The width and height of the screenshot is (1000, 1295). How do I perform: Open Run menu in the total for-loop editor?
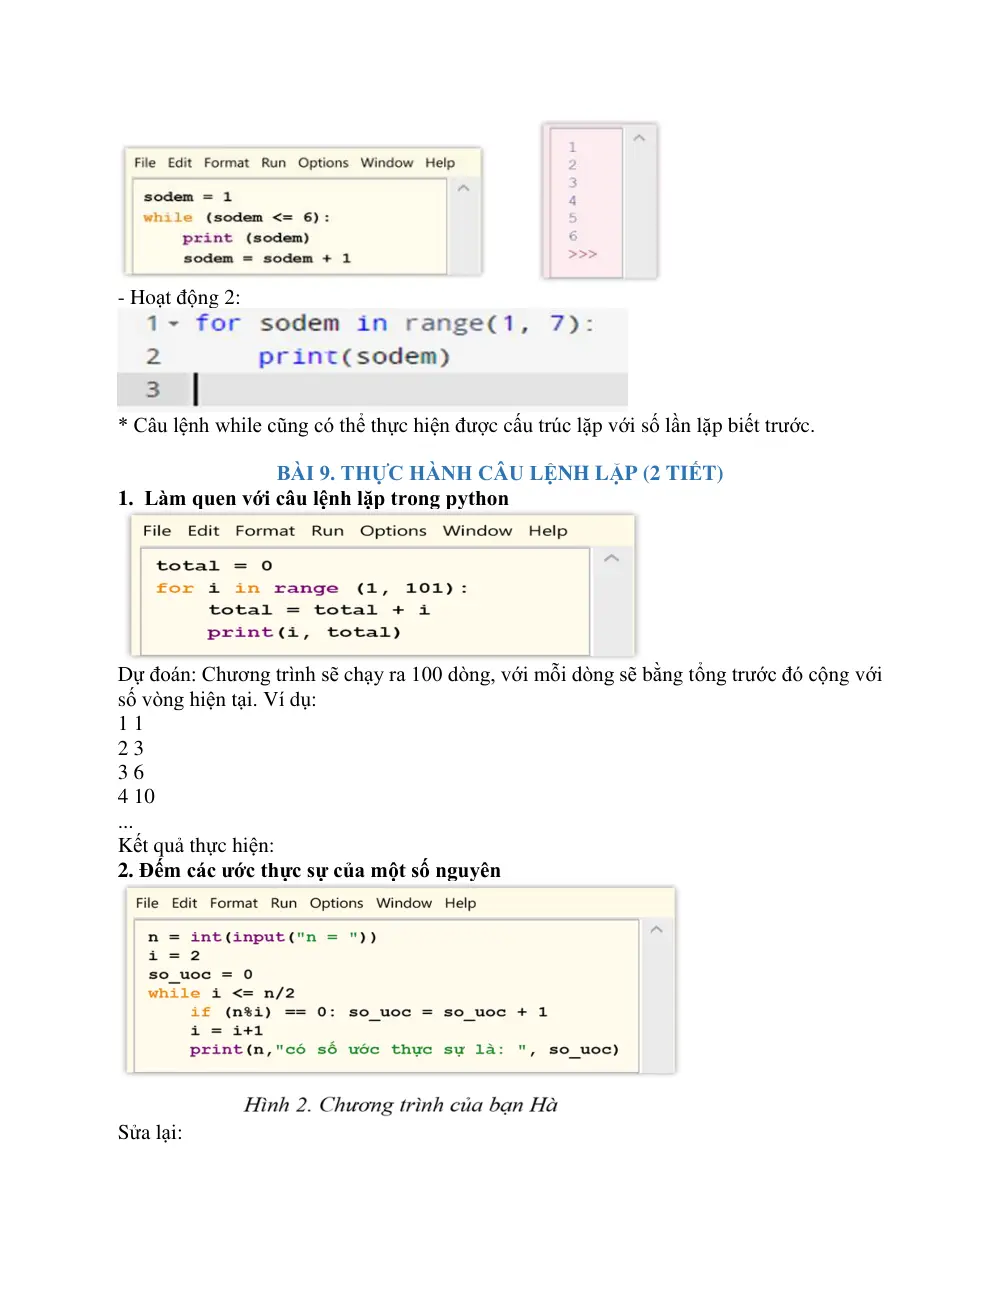327,531
